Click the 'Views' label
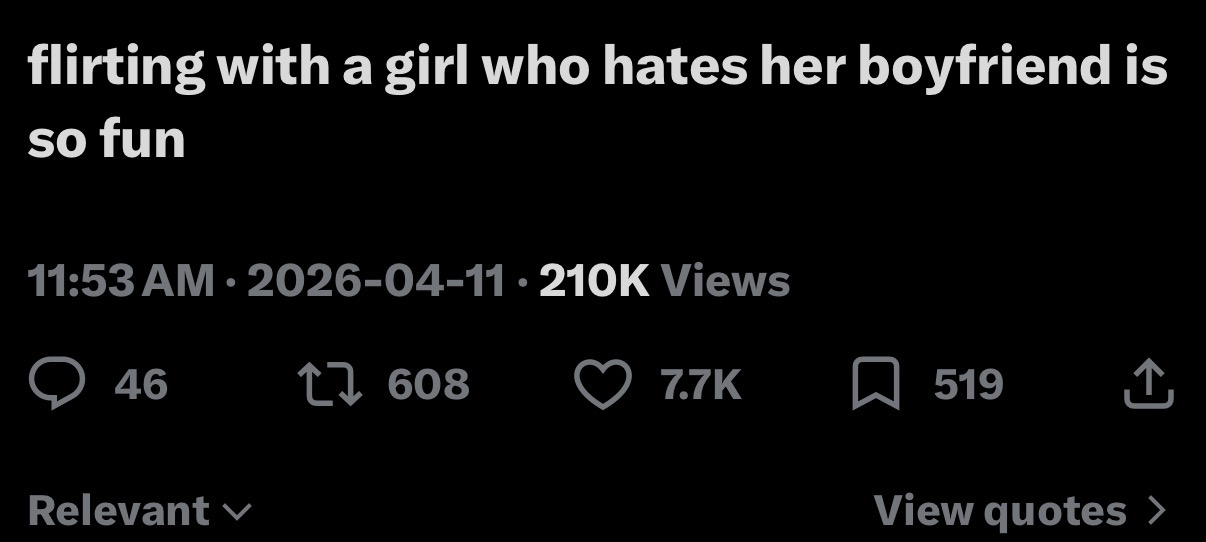The width and height of the screenshot is (1206, 542). (x=725, y=281)
